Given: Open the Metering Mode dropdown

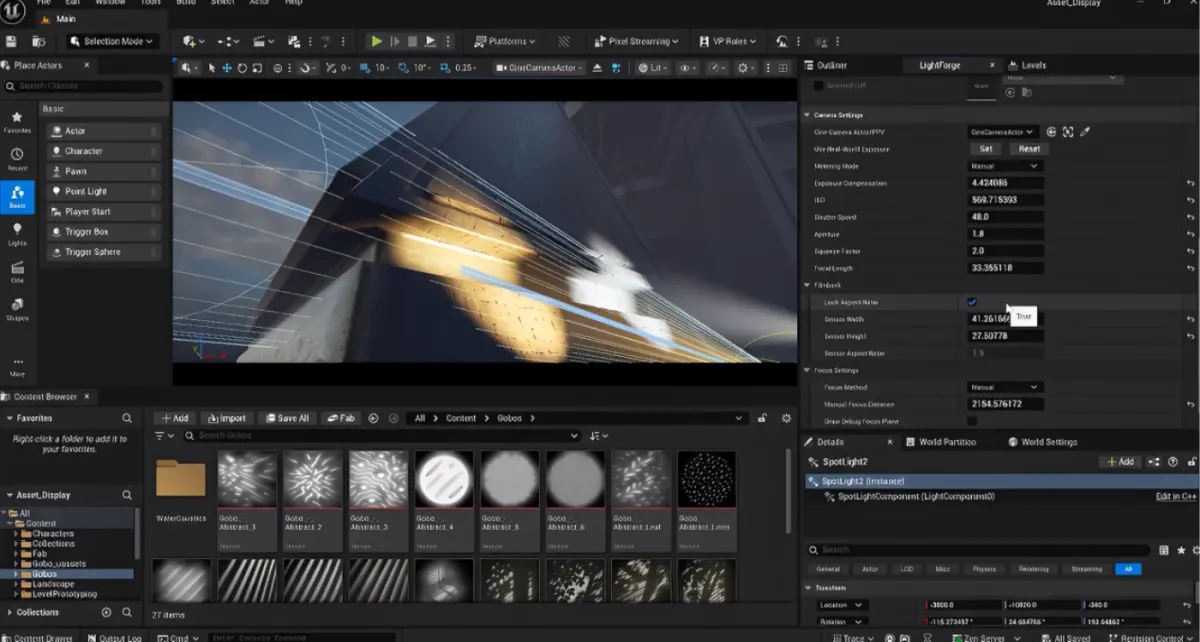Looking at the screenshot, I should [1005, 166].
